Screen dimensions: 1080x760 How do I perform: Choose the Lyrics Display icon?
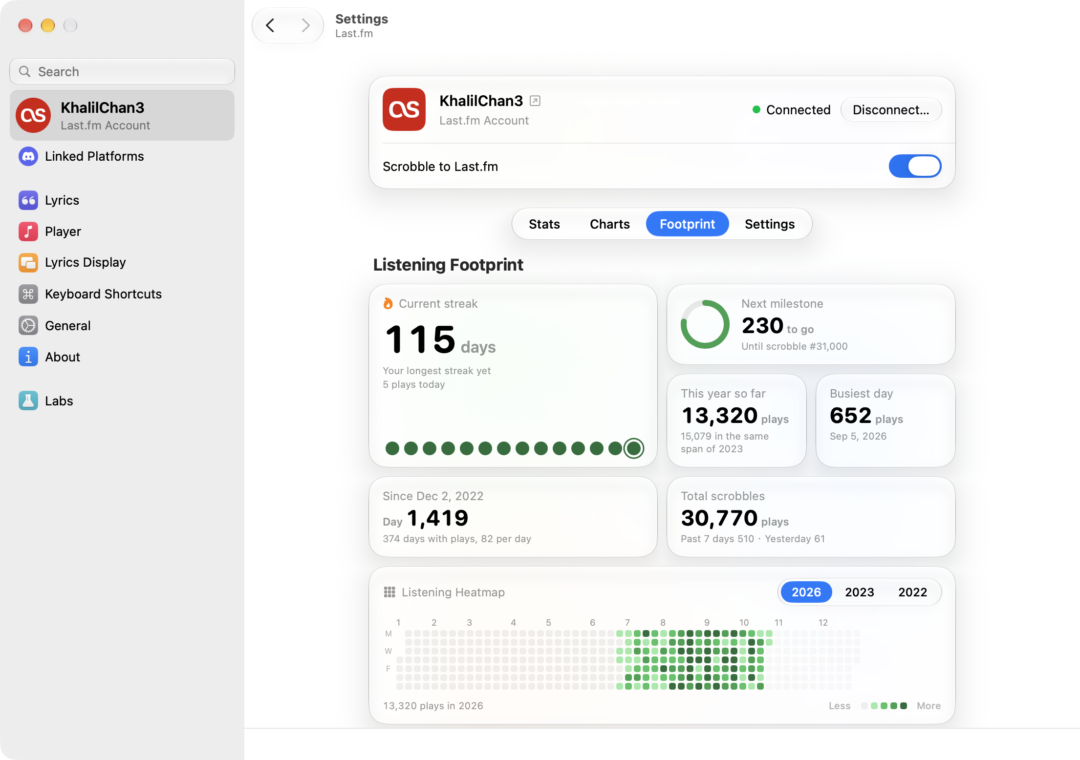point(28,263)
